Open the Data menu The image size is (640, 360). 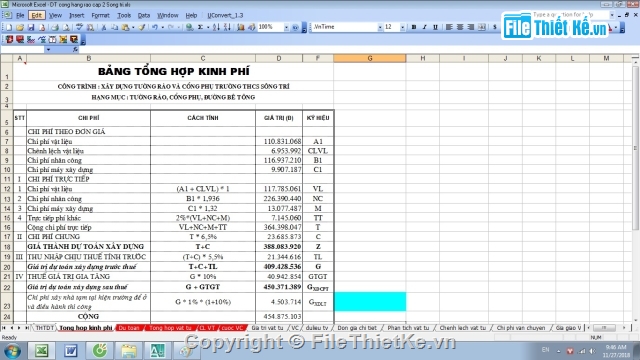[x=144, y=16]
